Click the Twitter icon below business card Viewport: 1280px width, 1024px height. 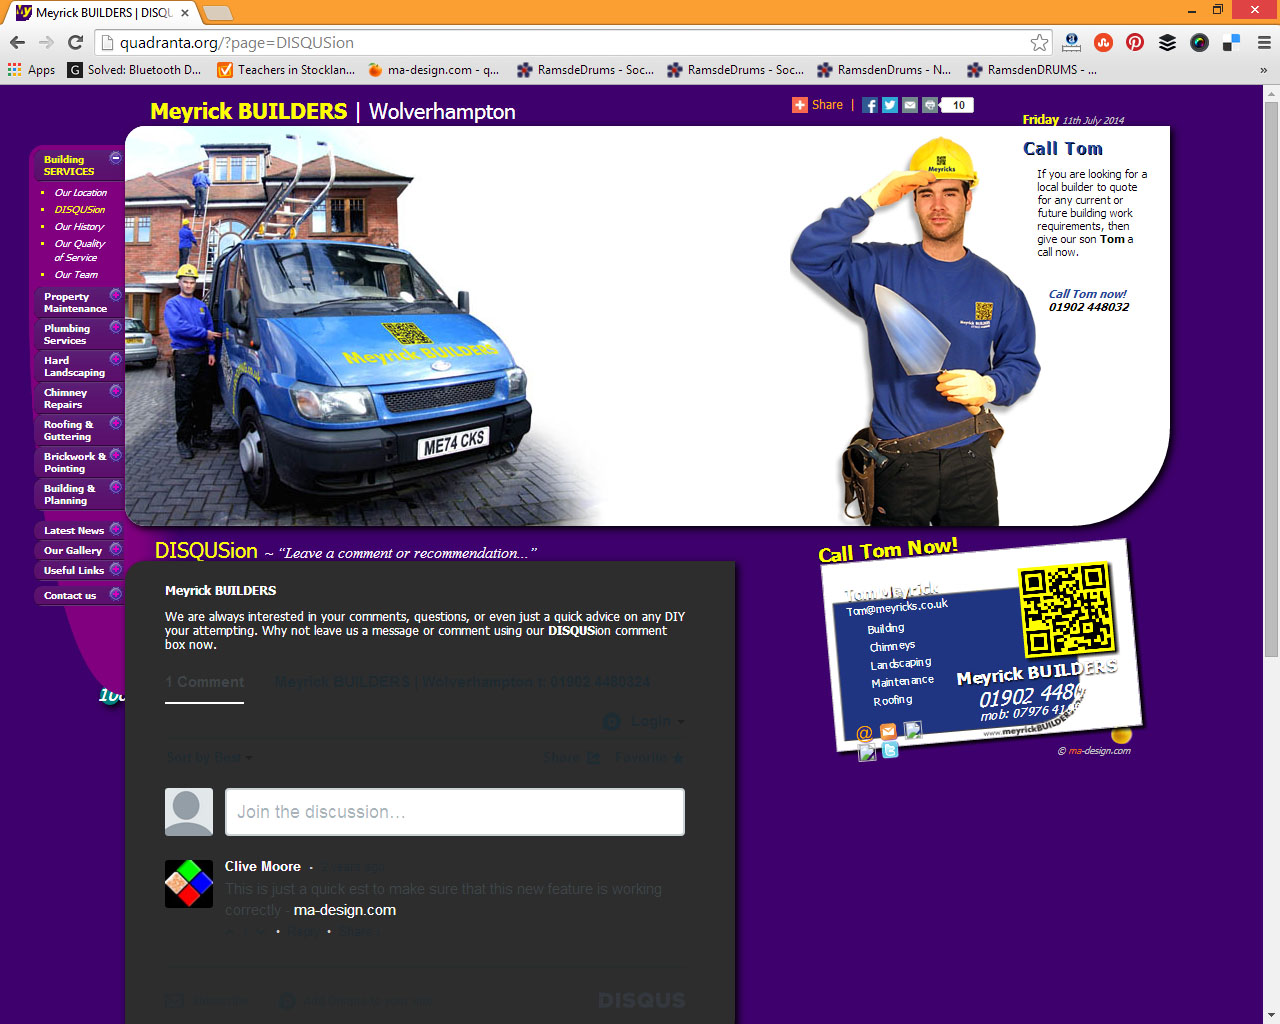coord(890,749)
